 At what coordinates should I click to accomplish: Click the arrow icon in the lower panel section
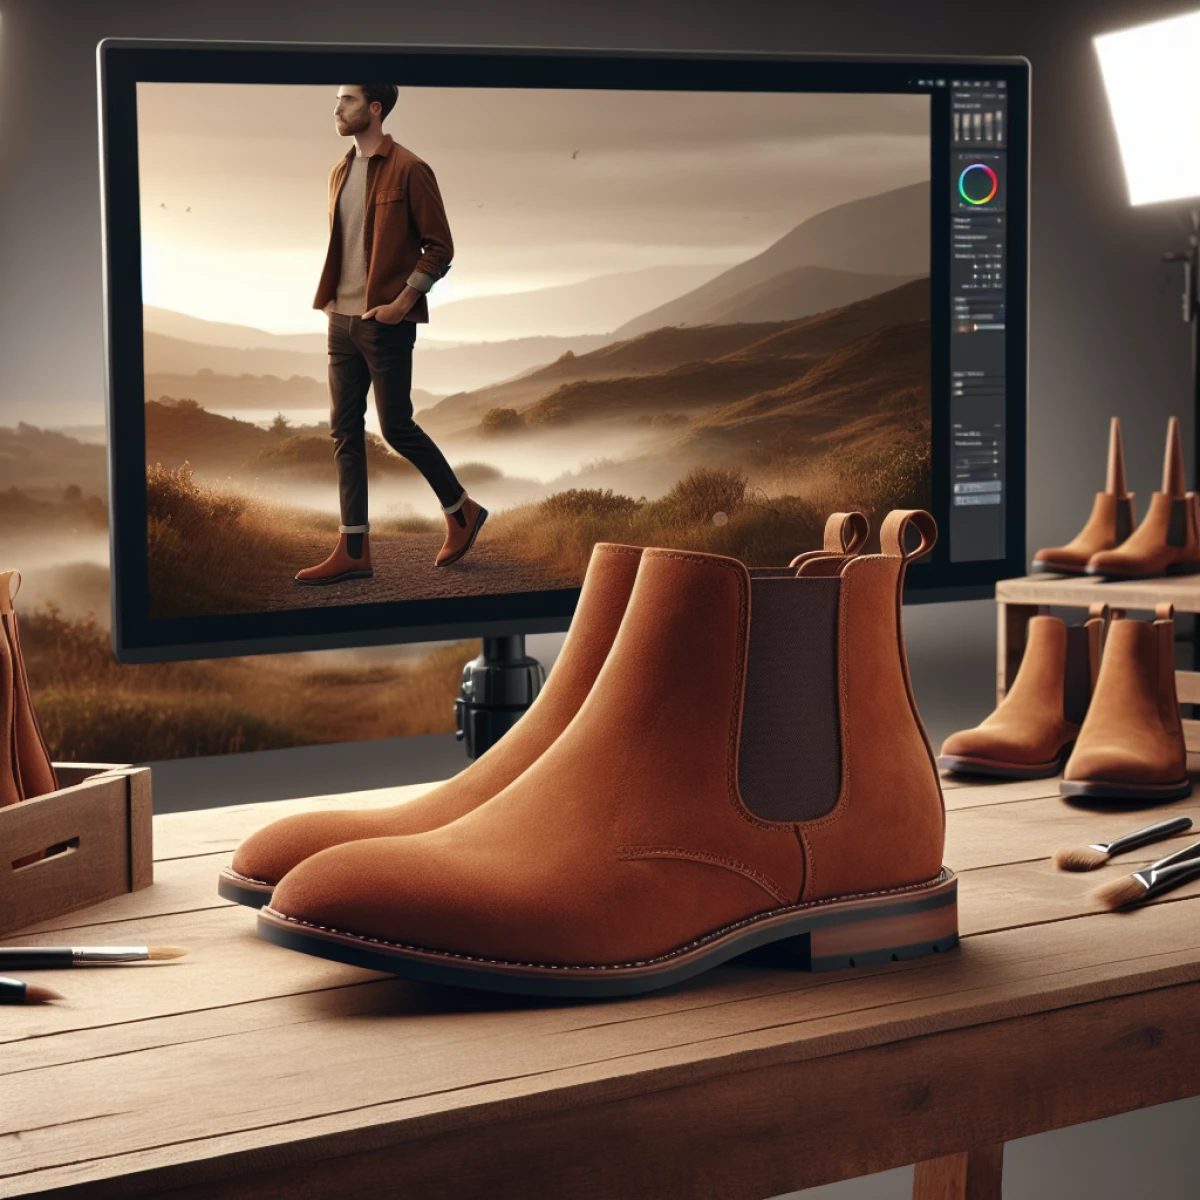[995, 453]
